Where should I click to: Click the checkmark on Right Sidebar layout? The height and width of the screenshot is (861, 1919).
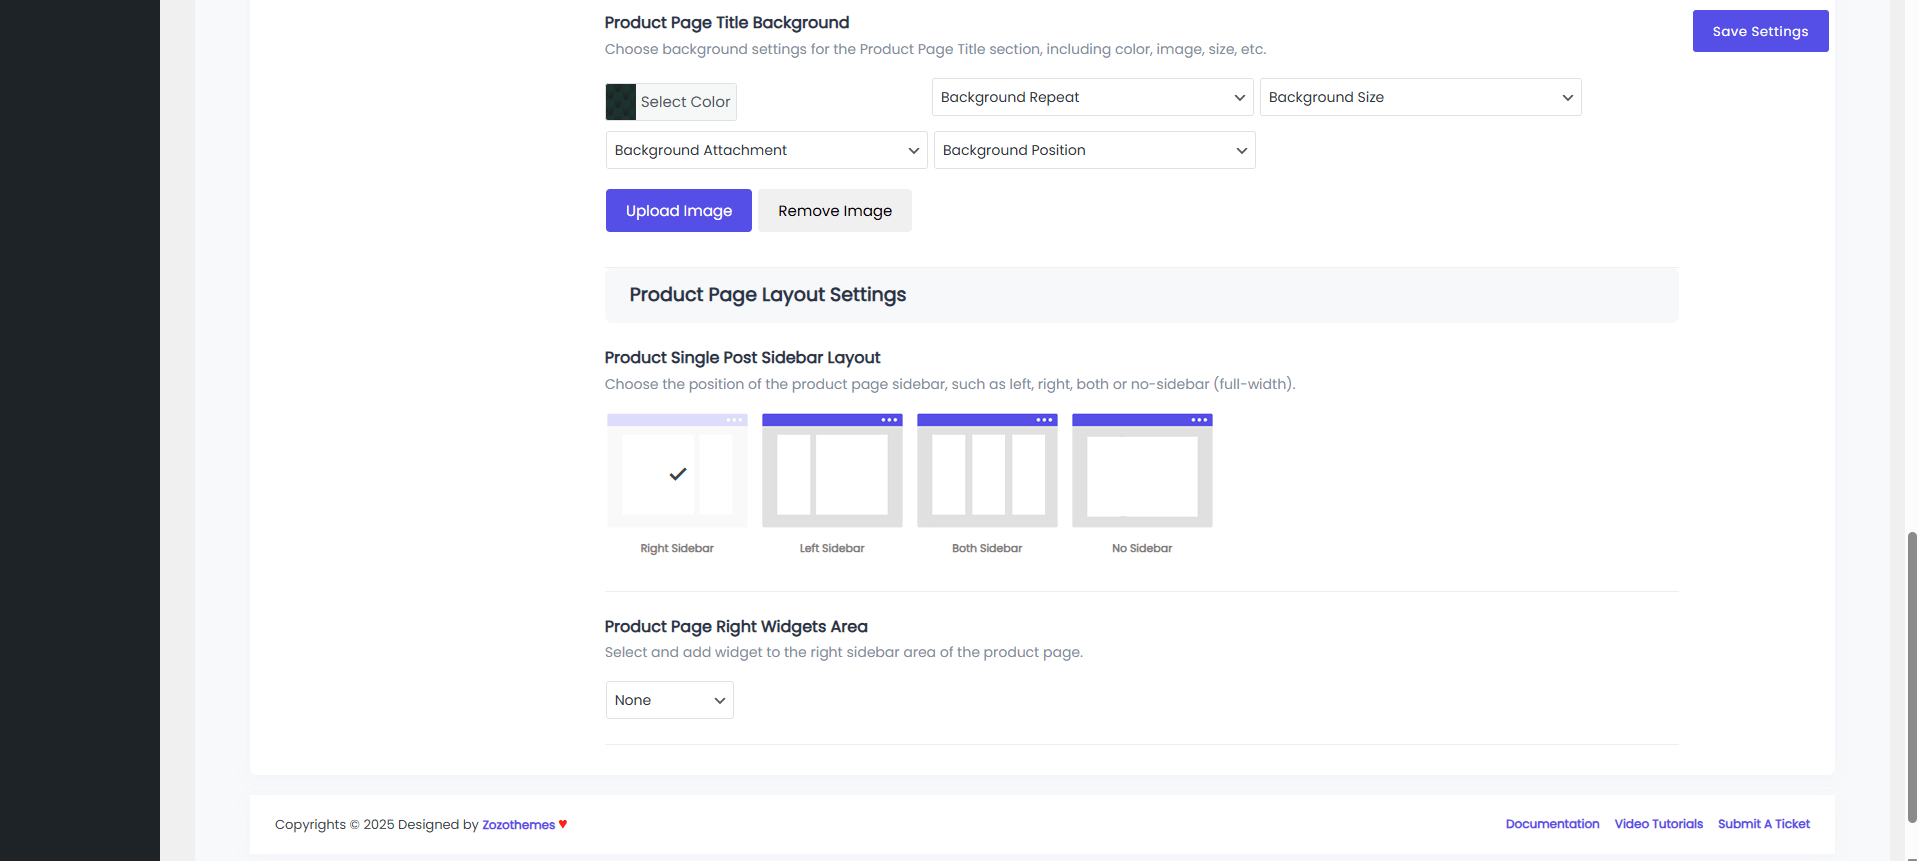678,474
